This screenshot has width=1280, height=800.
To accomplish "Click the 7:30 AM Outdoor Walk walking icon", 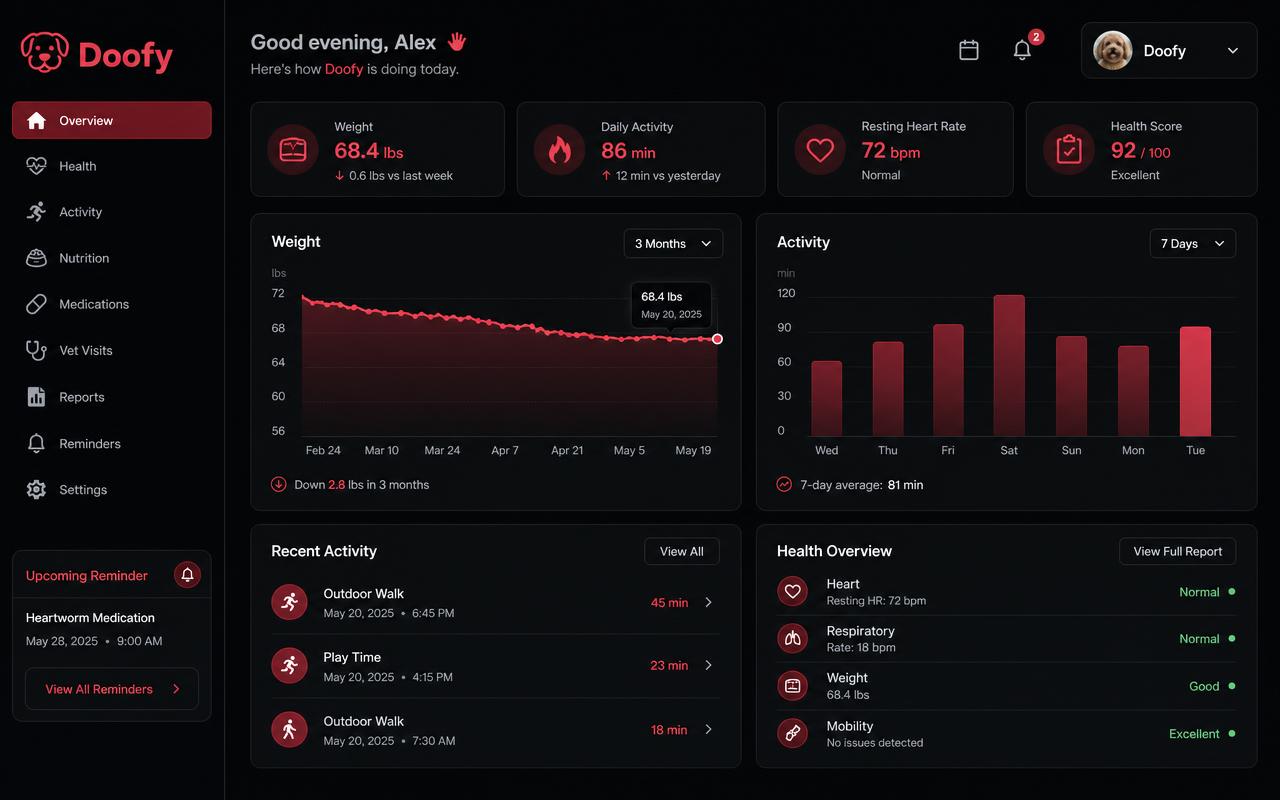I will tap(289, 729).
